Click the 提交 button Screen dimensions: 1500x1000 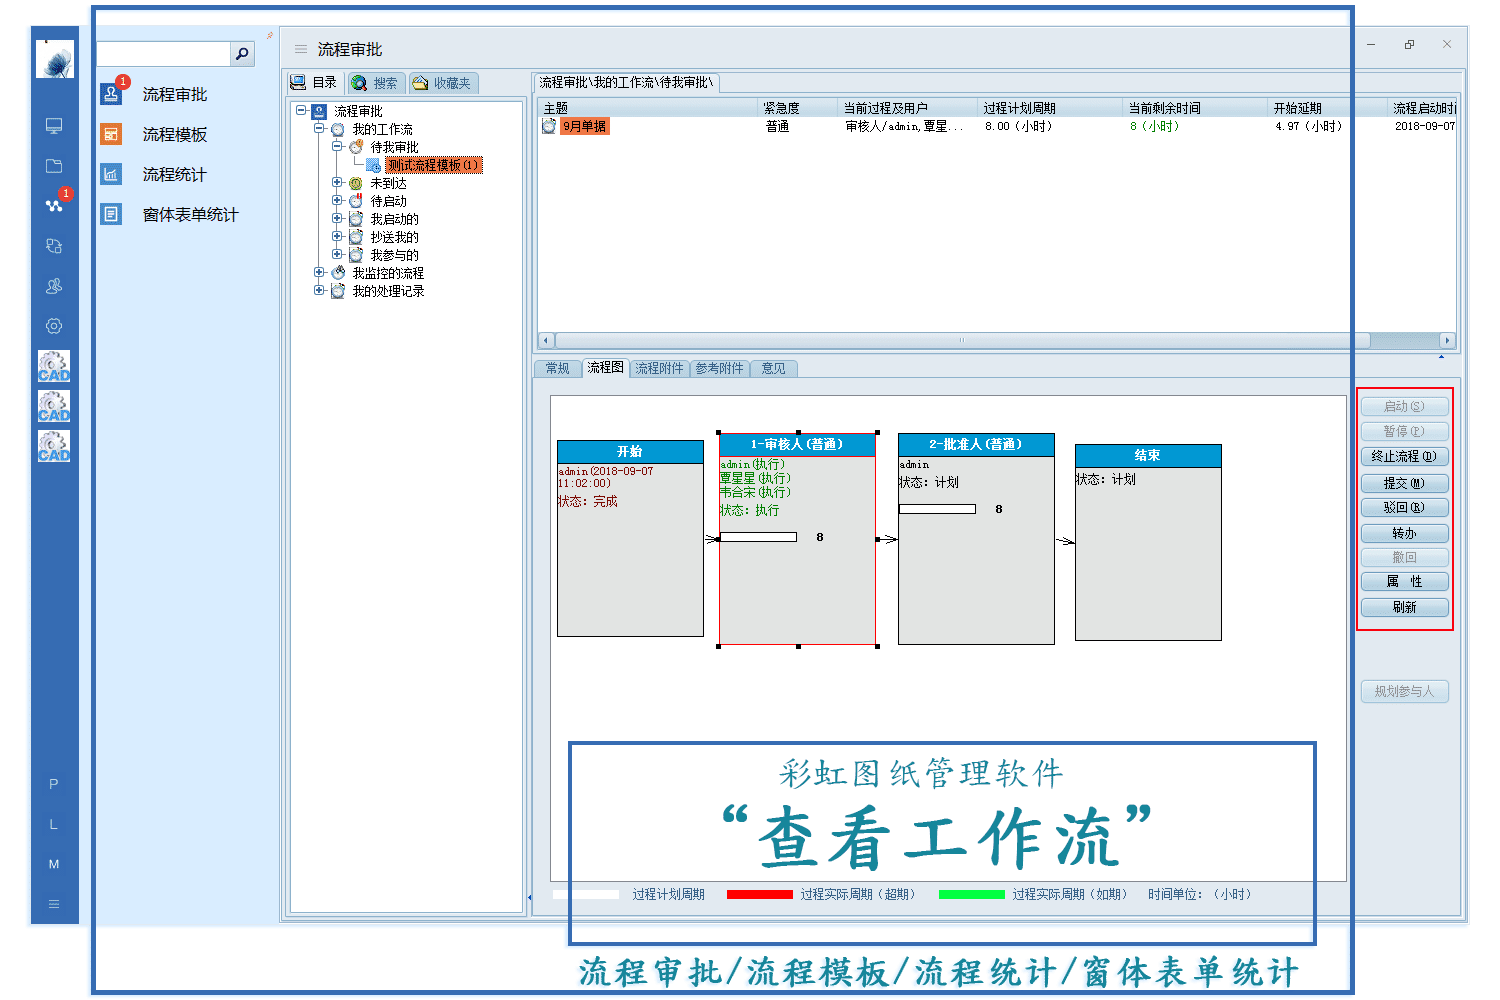(x=1404, y=483)
